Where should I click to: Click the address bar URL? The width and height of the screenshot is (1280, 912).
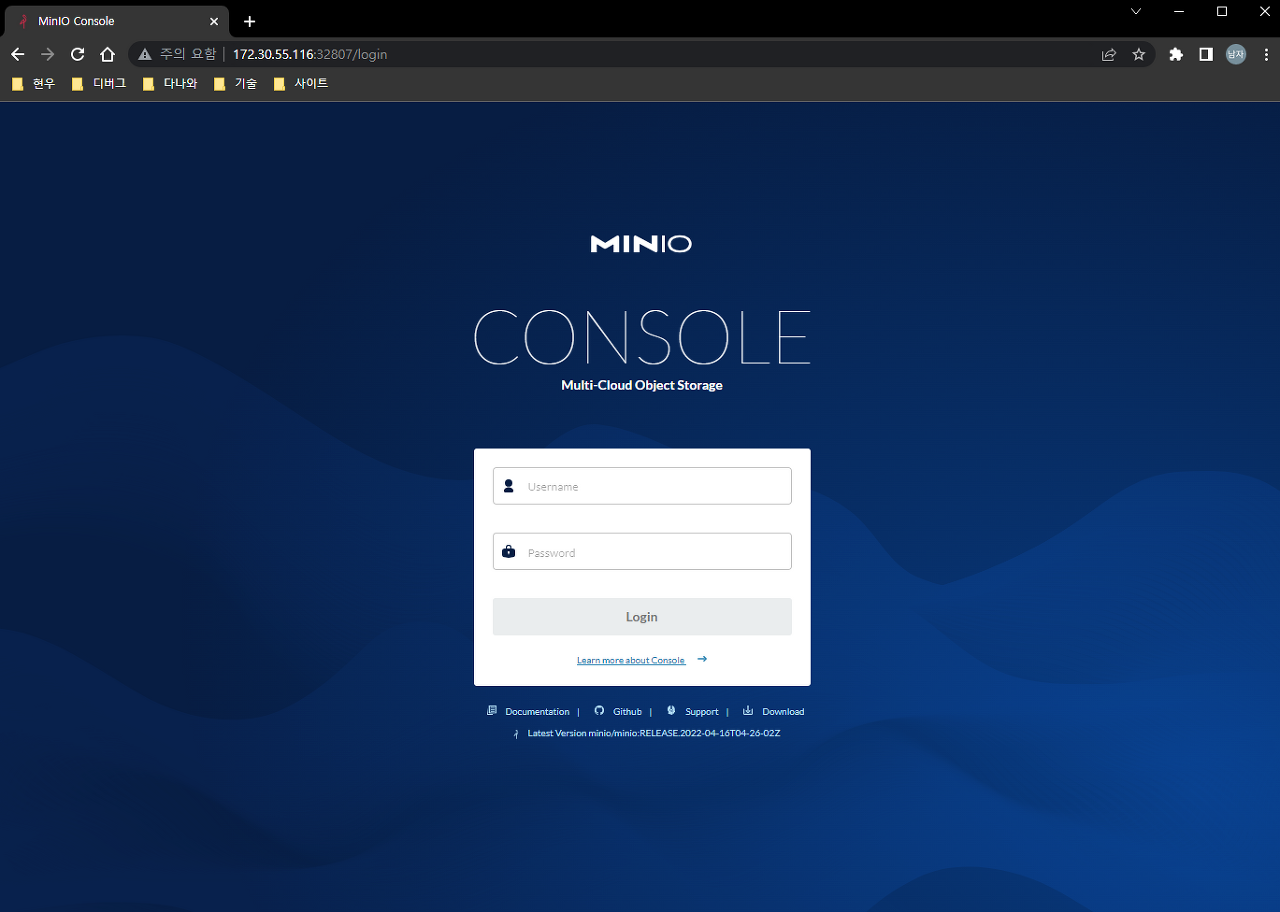(310, 55)
